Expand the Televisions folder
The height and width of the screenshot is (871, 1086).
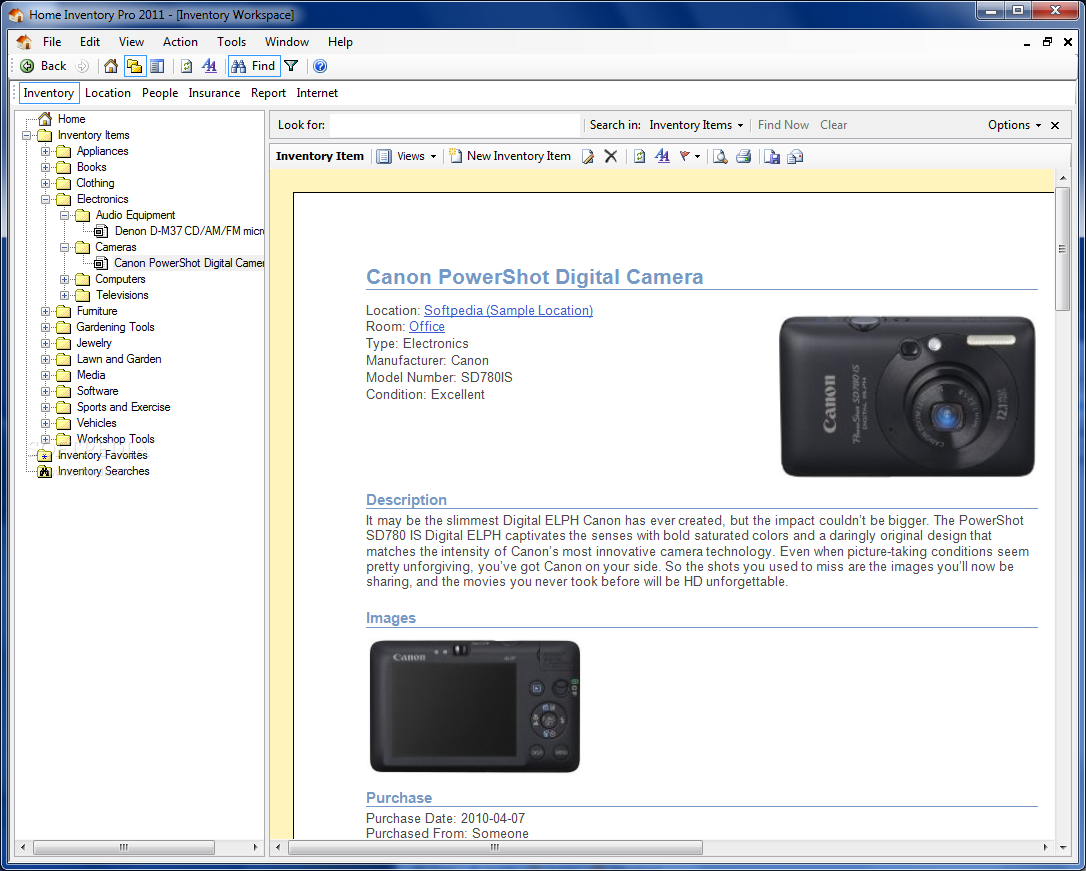point(64,296)
